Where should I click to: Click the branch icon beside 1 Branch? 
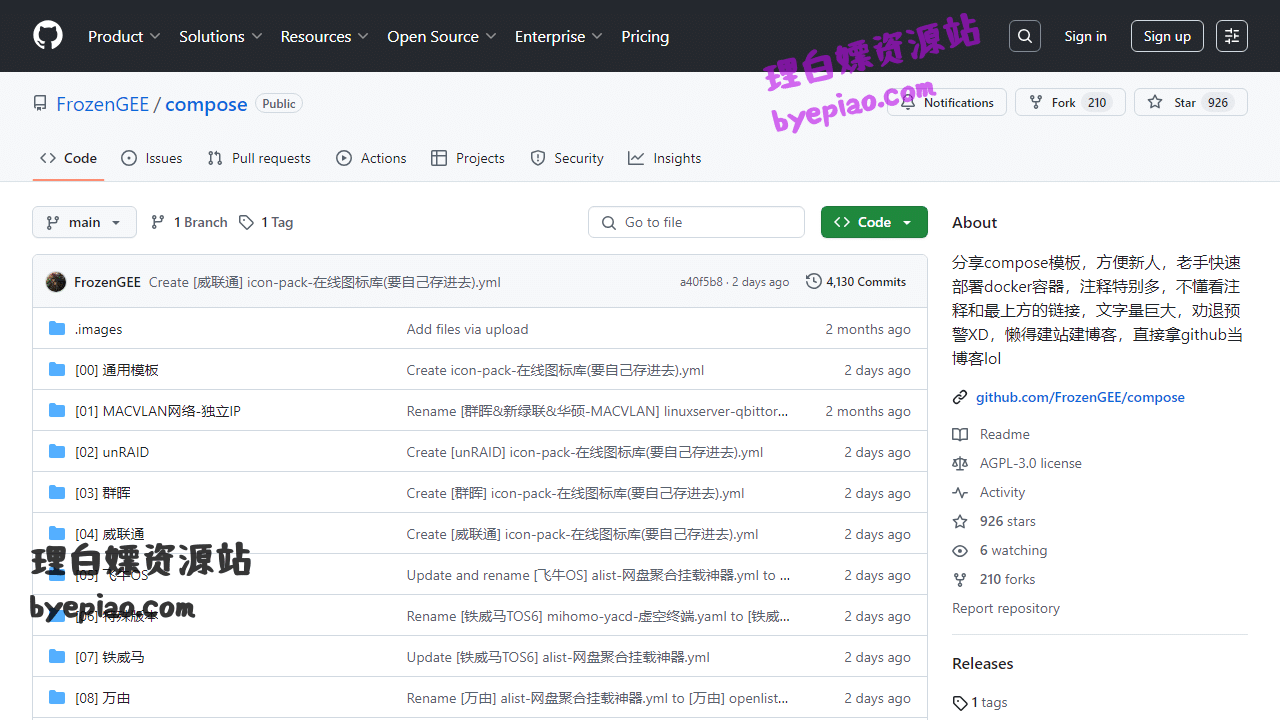pyautogui.click(x=158, y=222)
